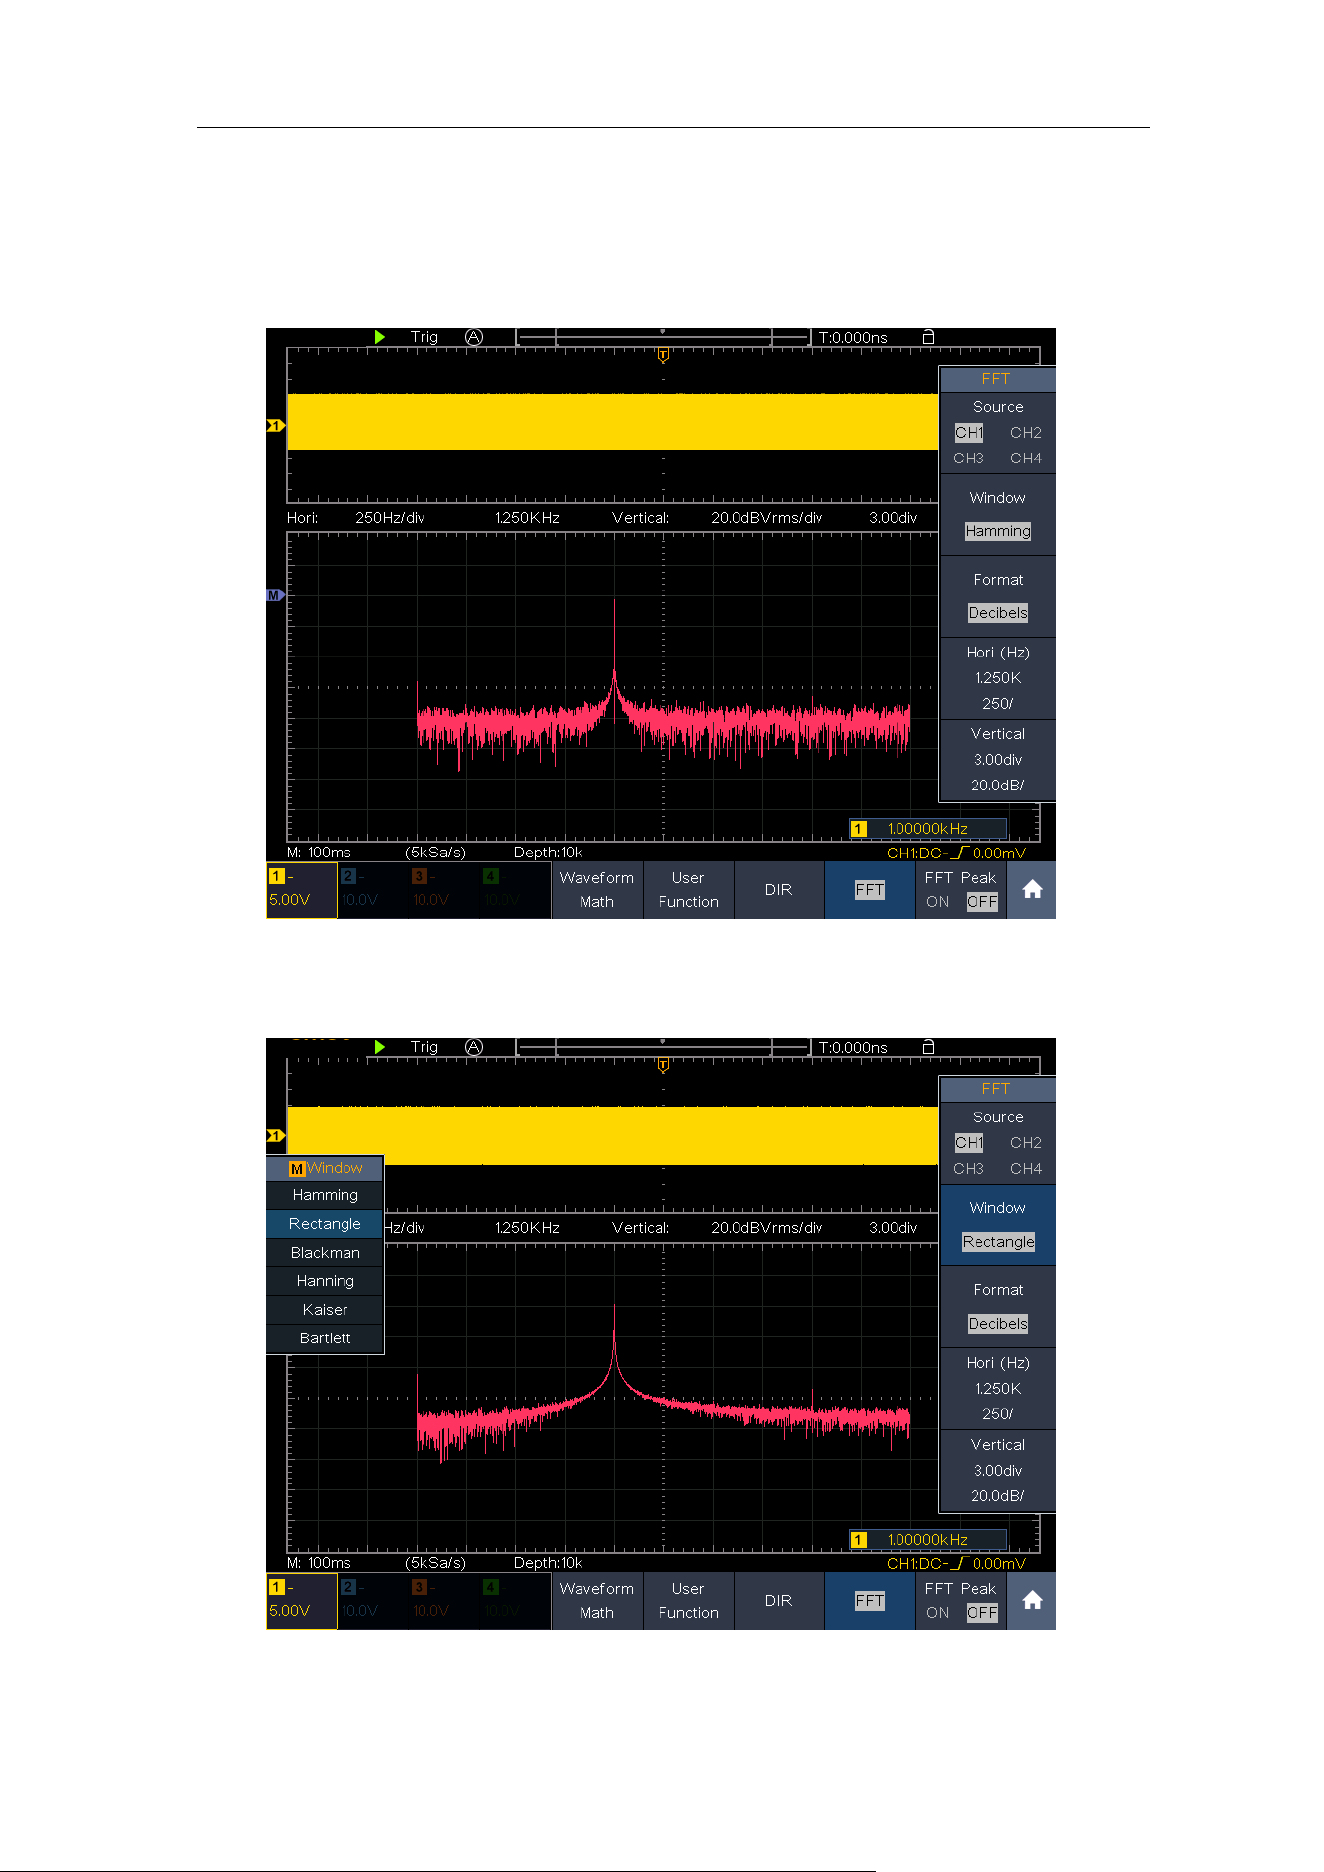Screen dimensions: 1324x1872
Task: Click the frequency counter 1 icon, lower scope
Action: click(x=859, y=1539)
